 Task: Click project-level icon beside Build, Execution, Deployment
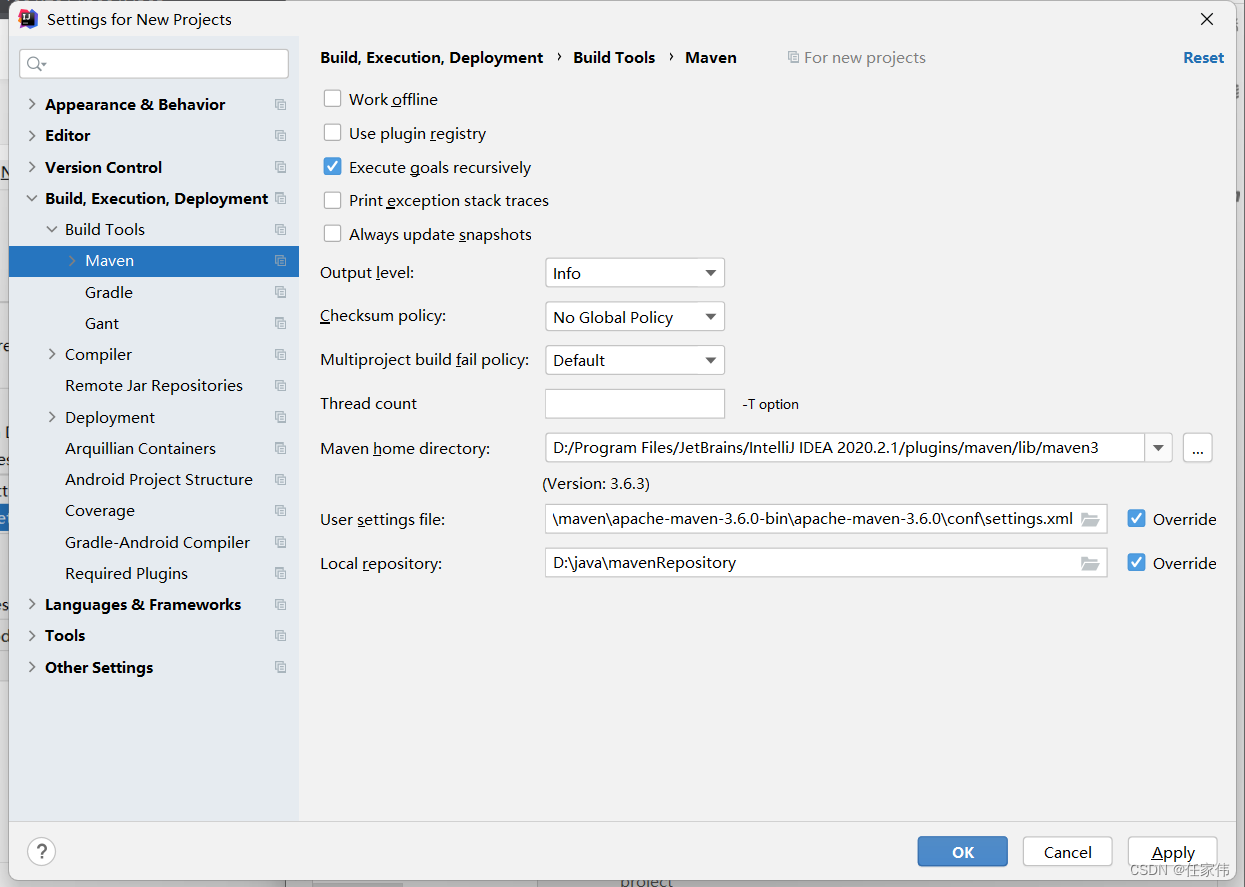[x=280, y=198]
